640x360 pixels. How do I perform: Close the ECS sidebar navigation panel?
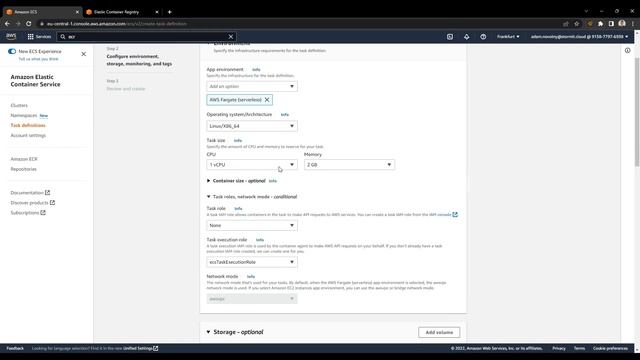pos(84,54)
